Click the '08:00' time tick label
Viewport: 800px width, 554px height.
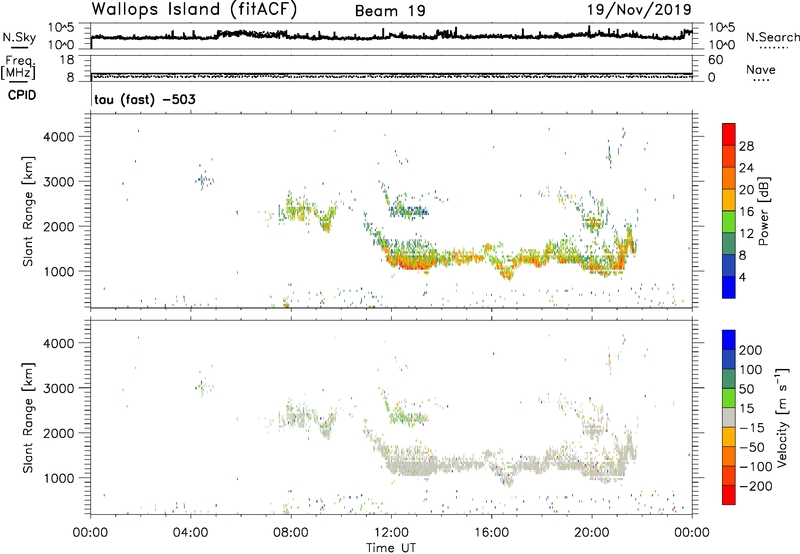291,533
